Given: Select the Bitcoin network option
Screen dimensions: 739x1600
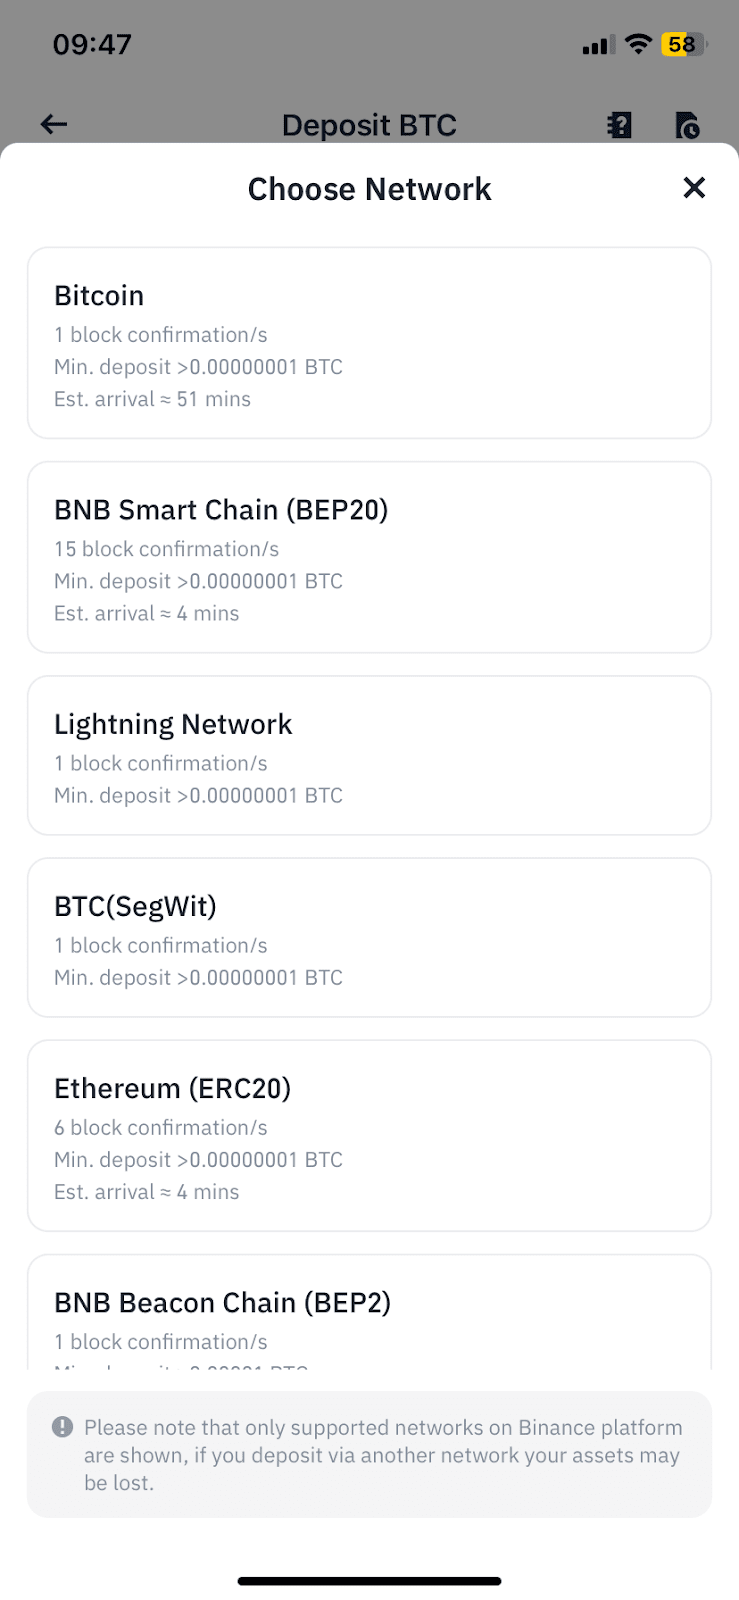Looking at the screenshot, I should pos(369,343).
